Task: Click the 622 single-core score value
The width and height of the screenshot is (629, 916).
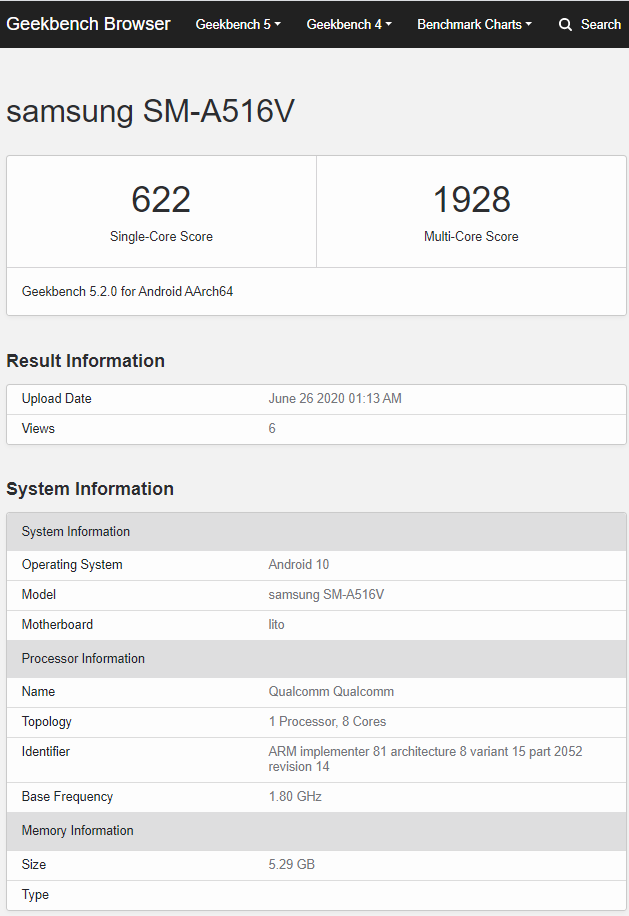Action: 161,199
